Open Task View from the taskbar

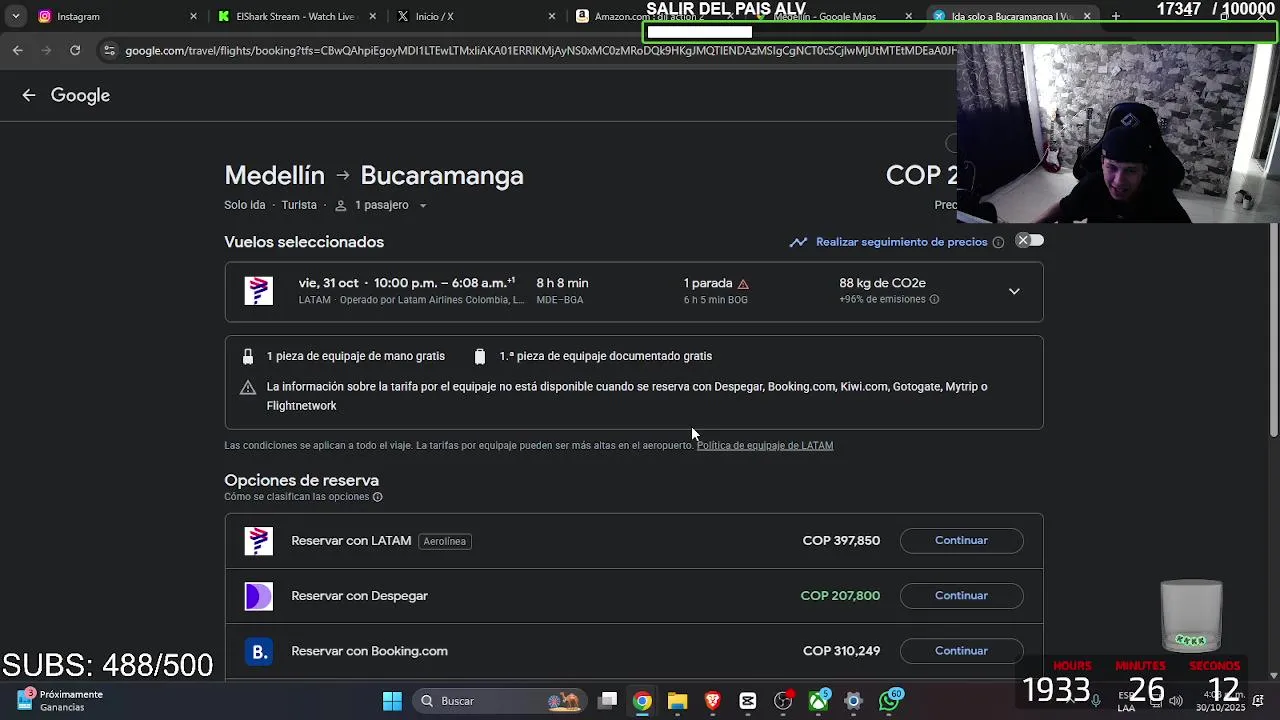[608, 701]
